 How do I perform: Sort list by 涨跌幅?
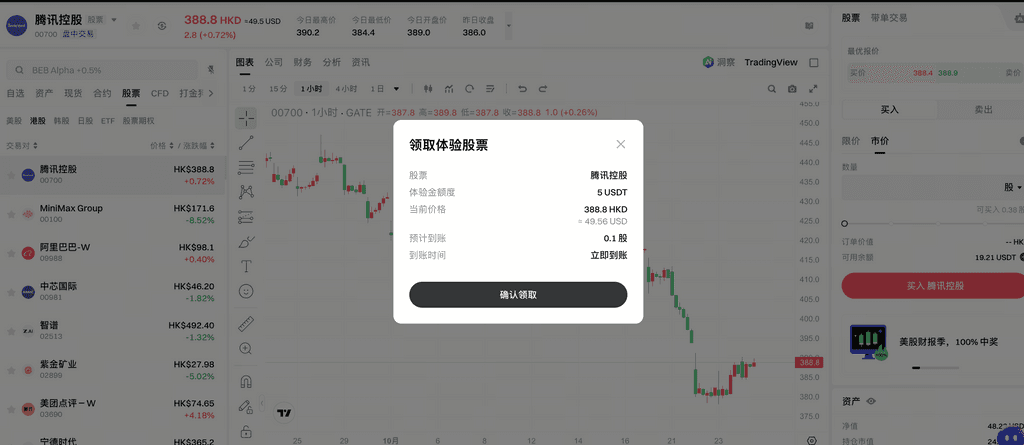click(x=199, y=146)
